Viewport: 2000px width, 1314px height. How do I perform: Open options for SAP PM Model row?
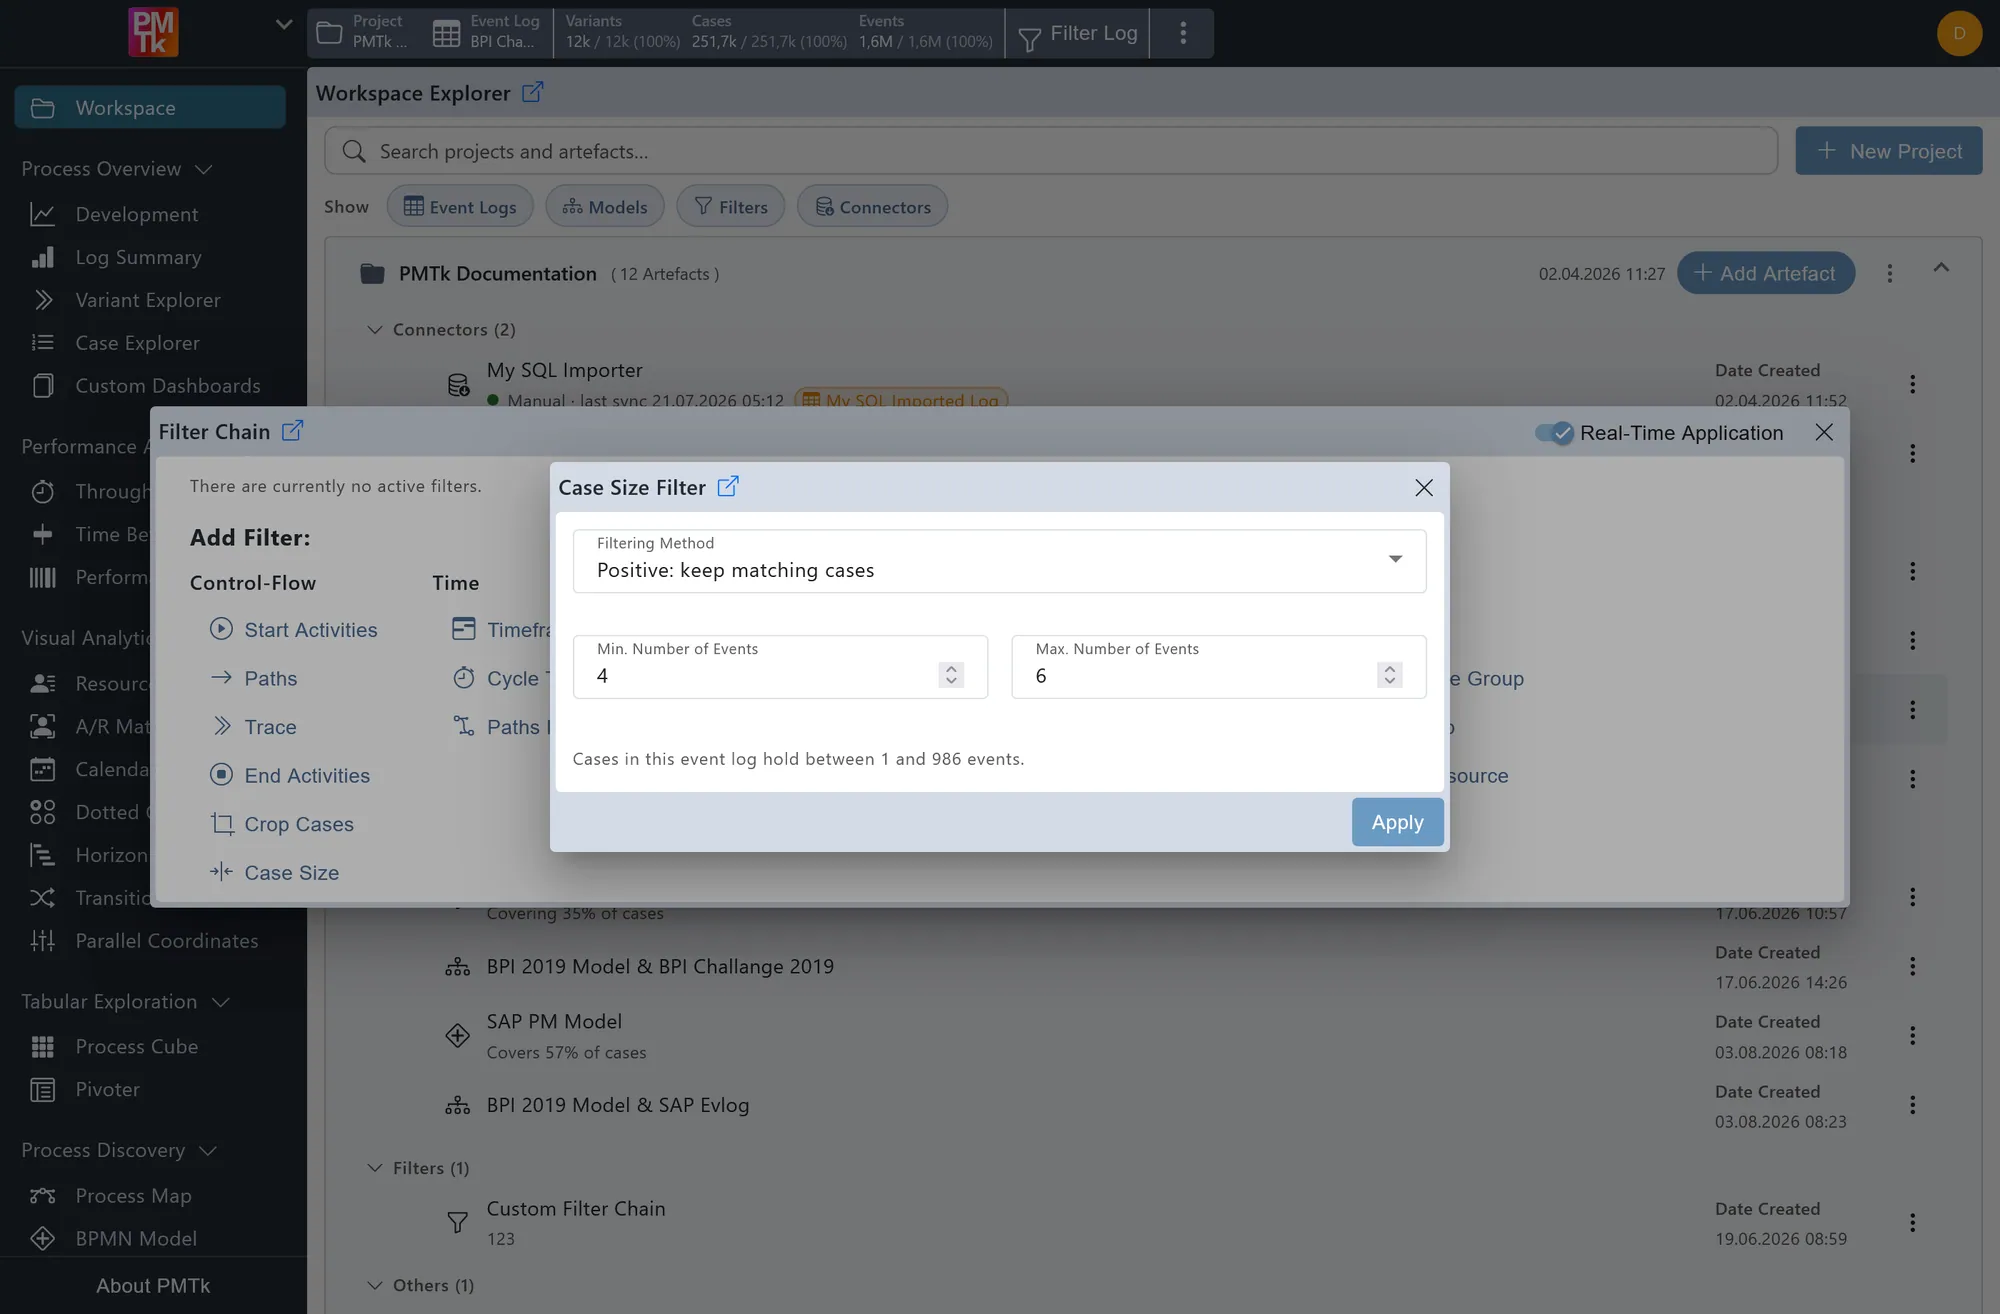pos(1912,1036)
